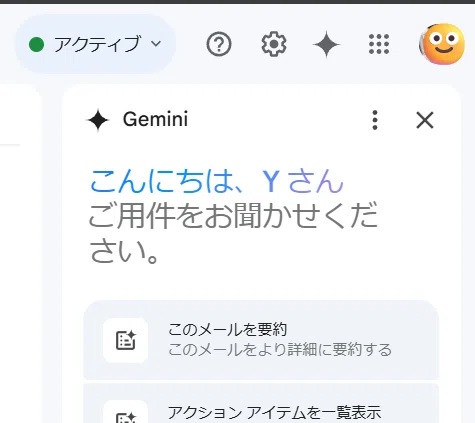Click the black Gemini sparkle logo in panel header
475x423 pixels.
(98, 120)
